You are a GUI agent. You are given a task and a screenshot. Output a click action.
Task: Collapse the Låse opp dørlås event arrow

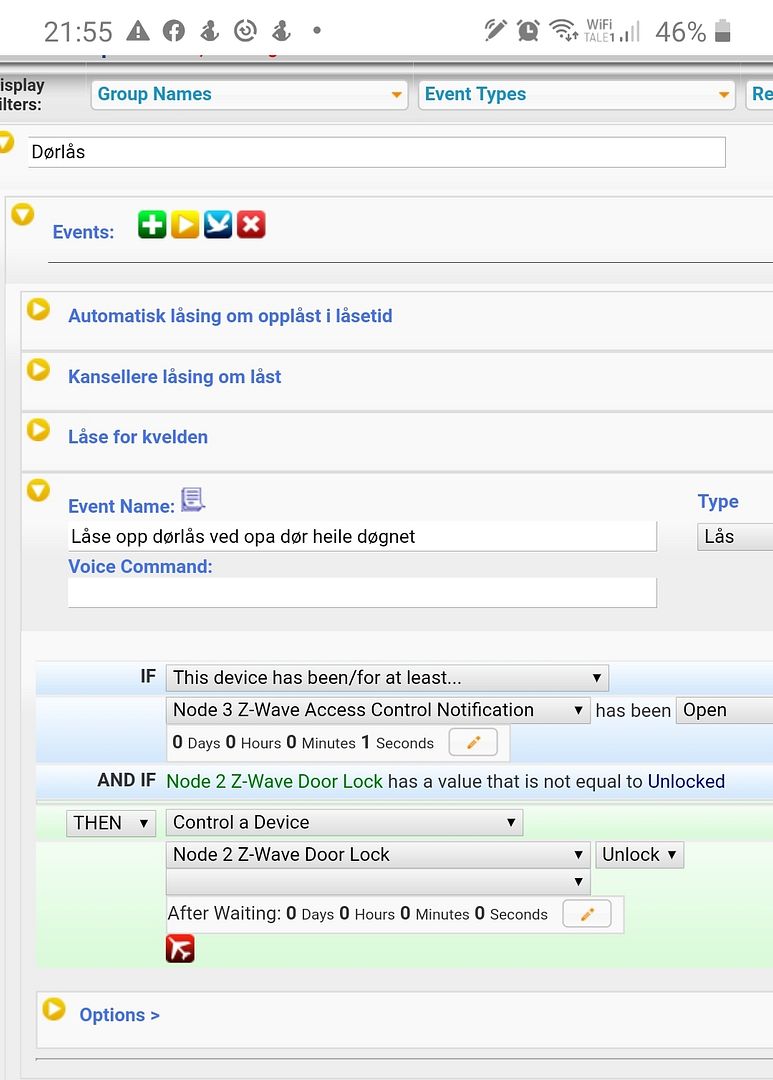tap(39, 490)
